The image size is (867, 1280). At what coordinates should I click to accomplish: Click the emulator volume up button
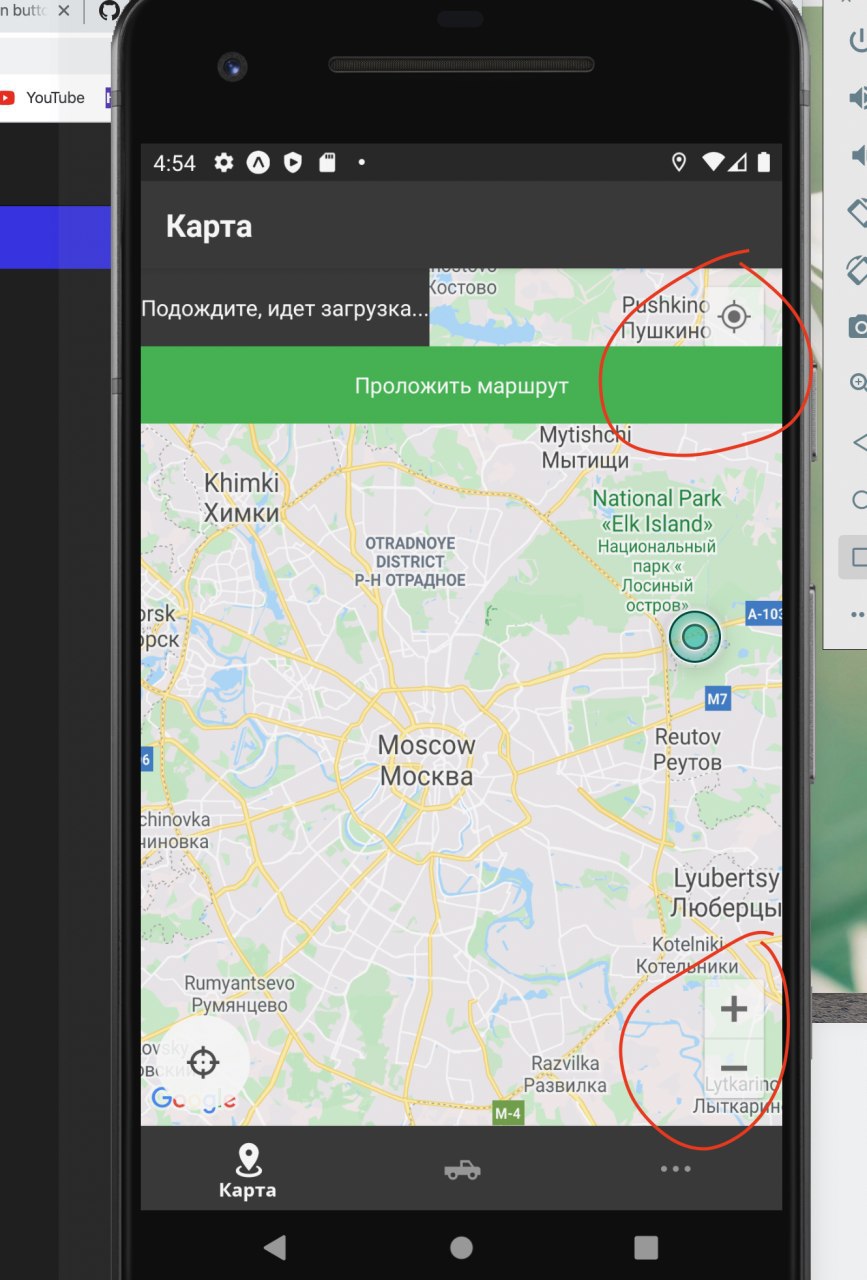pyautogui.click(x=857, y=98)
